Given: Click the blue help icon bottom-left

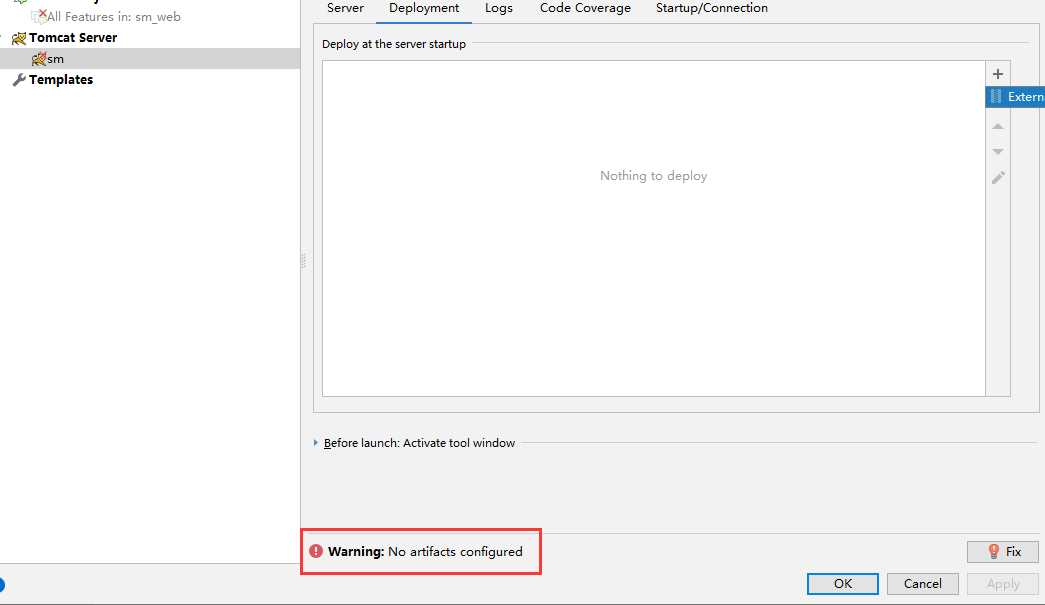Looking at the screenshot, I should pyautogui.click(x=2, y=585).
